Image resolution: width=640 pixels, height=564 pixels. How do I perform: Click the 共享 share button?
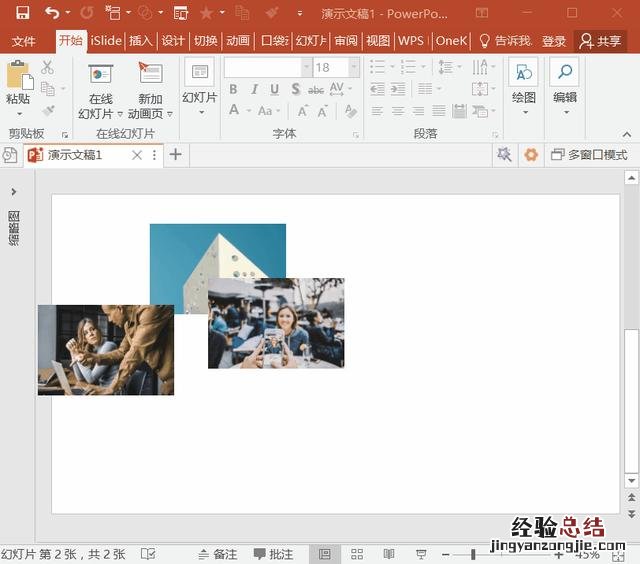pos(601,41)
